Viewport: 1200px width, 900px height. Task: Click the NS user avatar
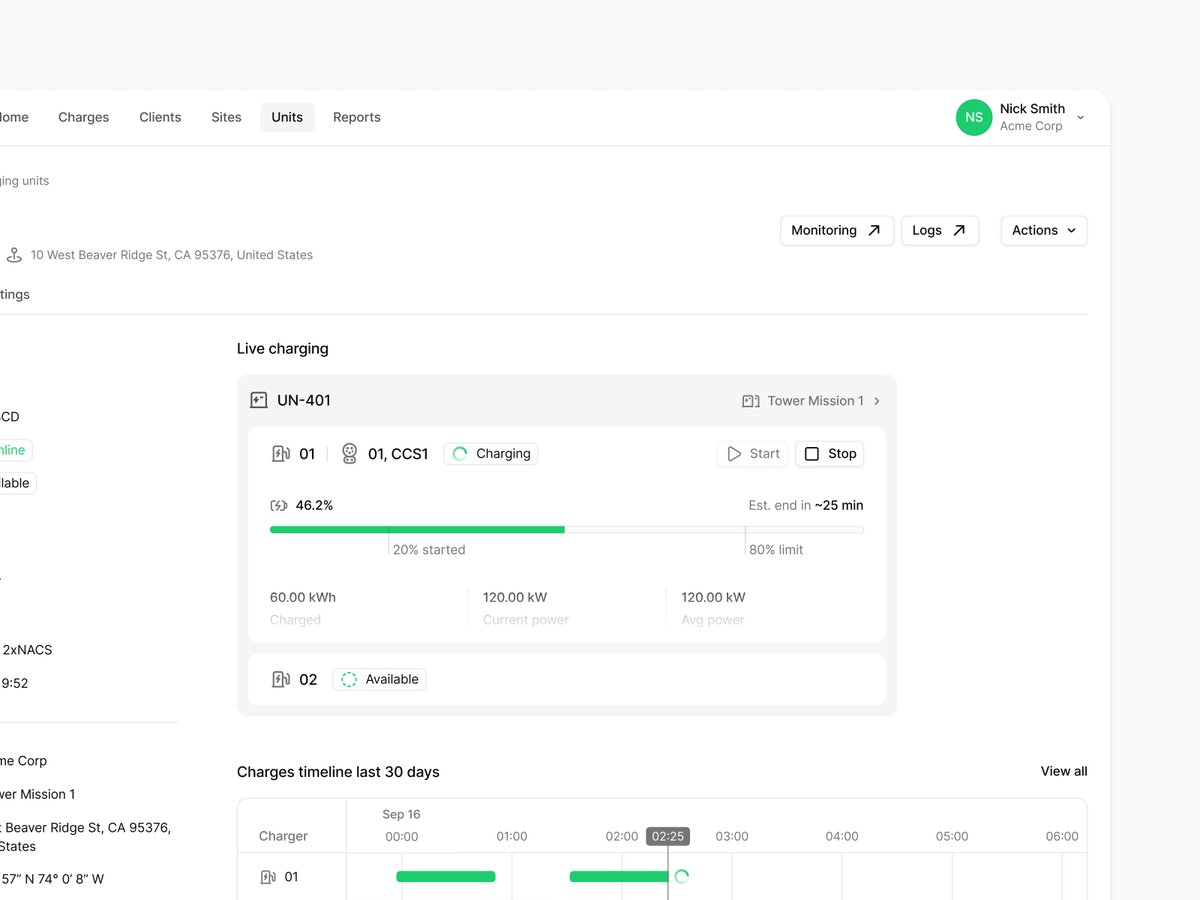974,117
